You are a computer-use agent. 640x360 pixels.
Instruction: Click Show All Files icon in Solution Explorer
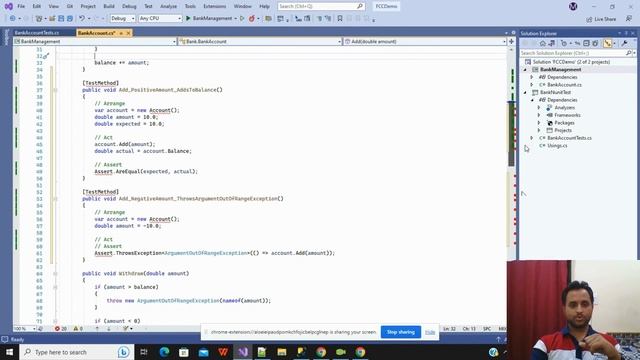pos(595,43)
